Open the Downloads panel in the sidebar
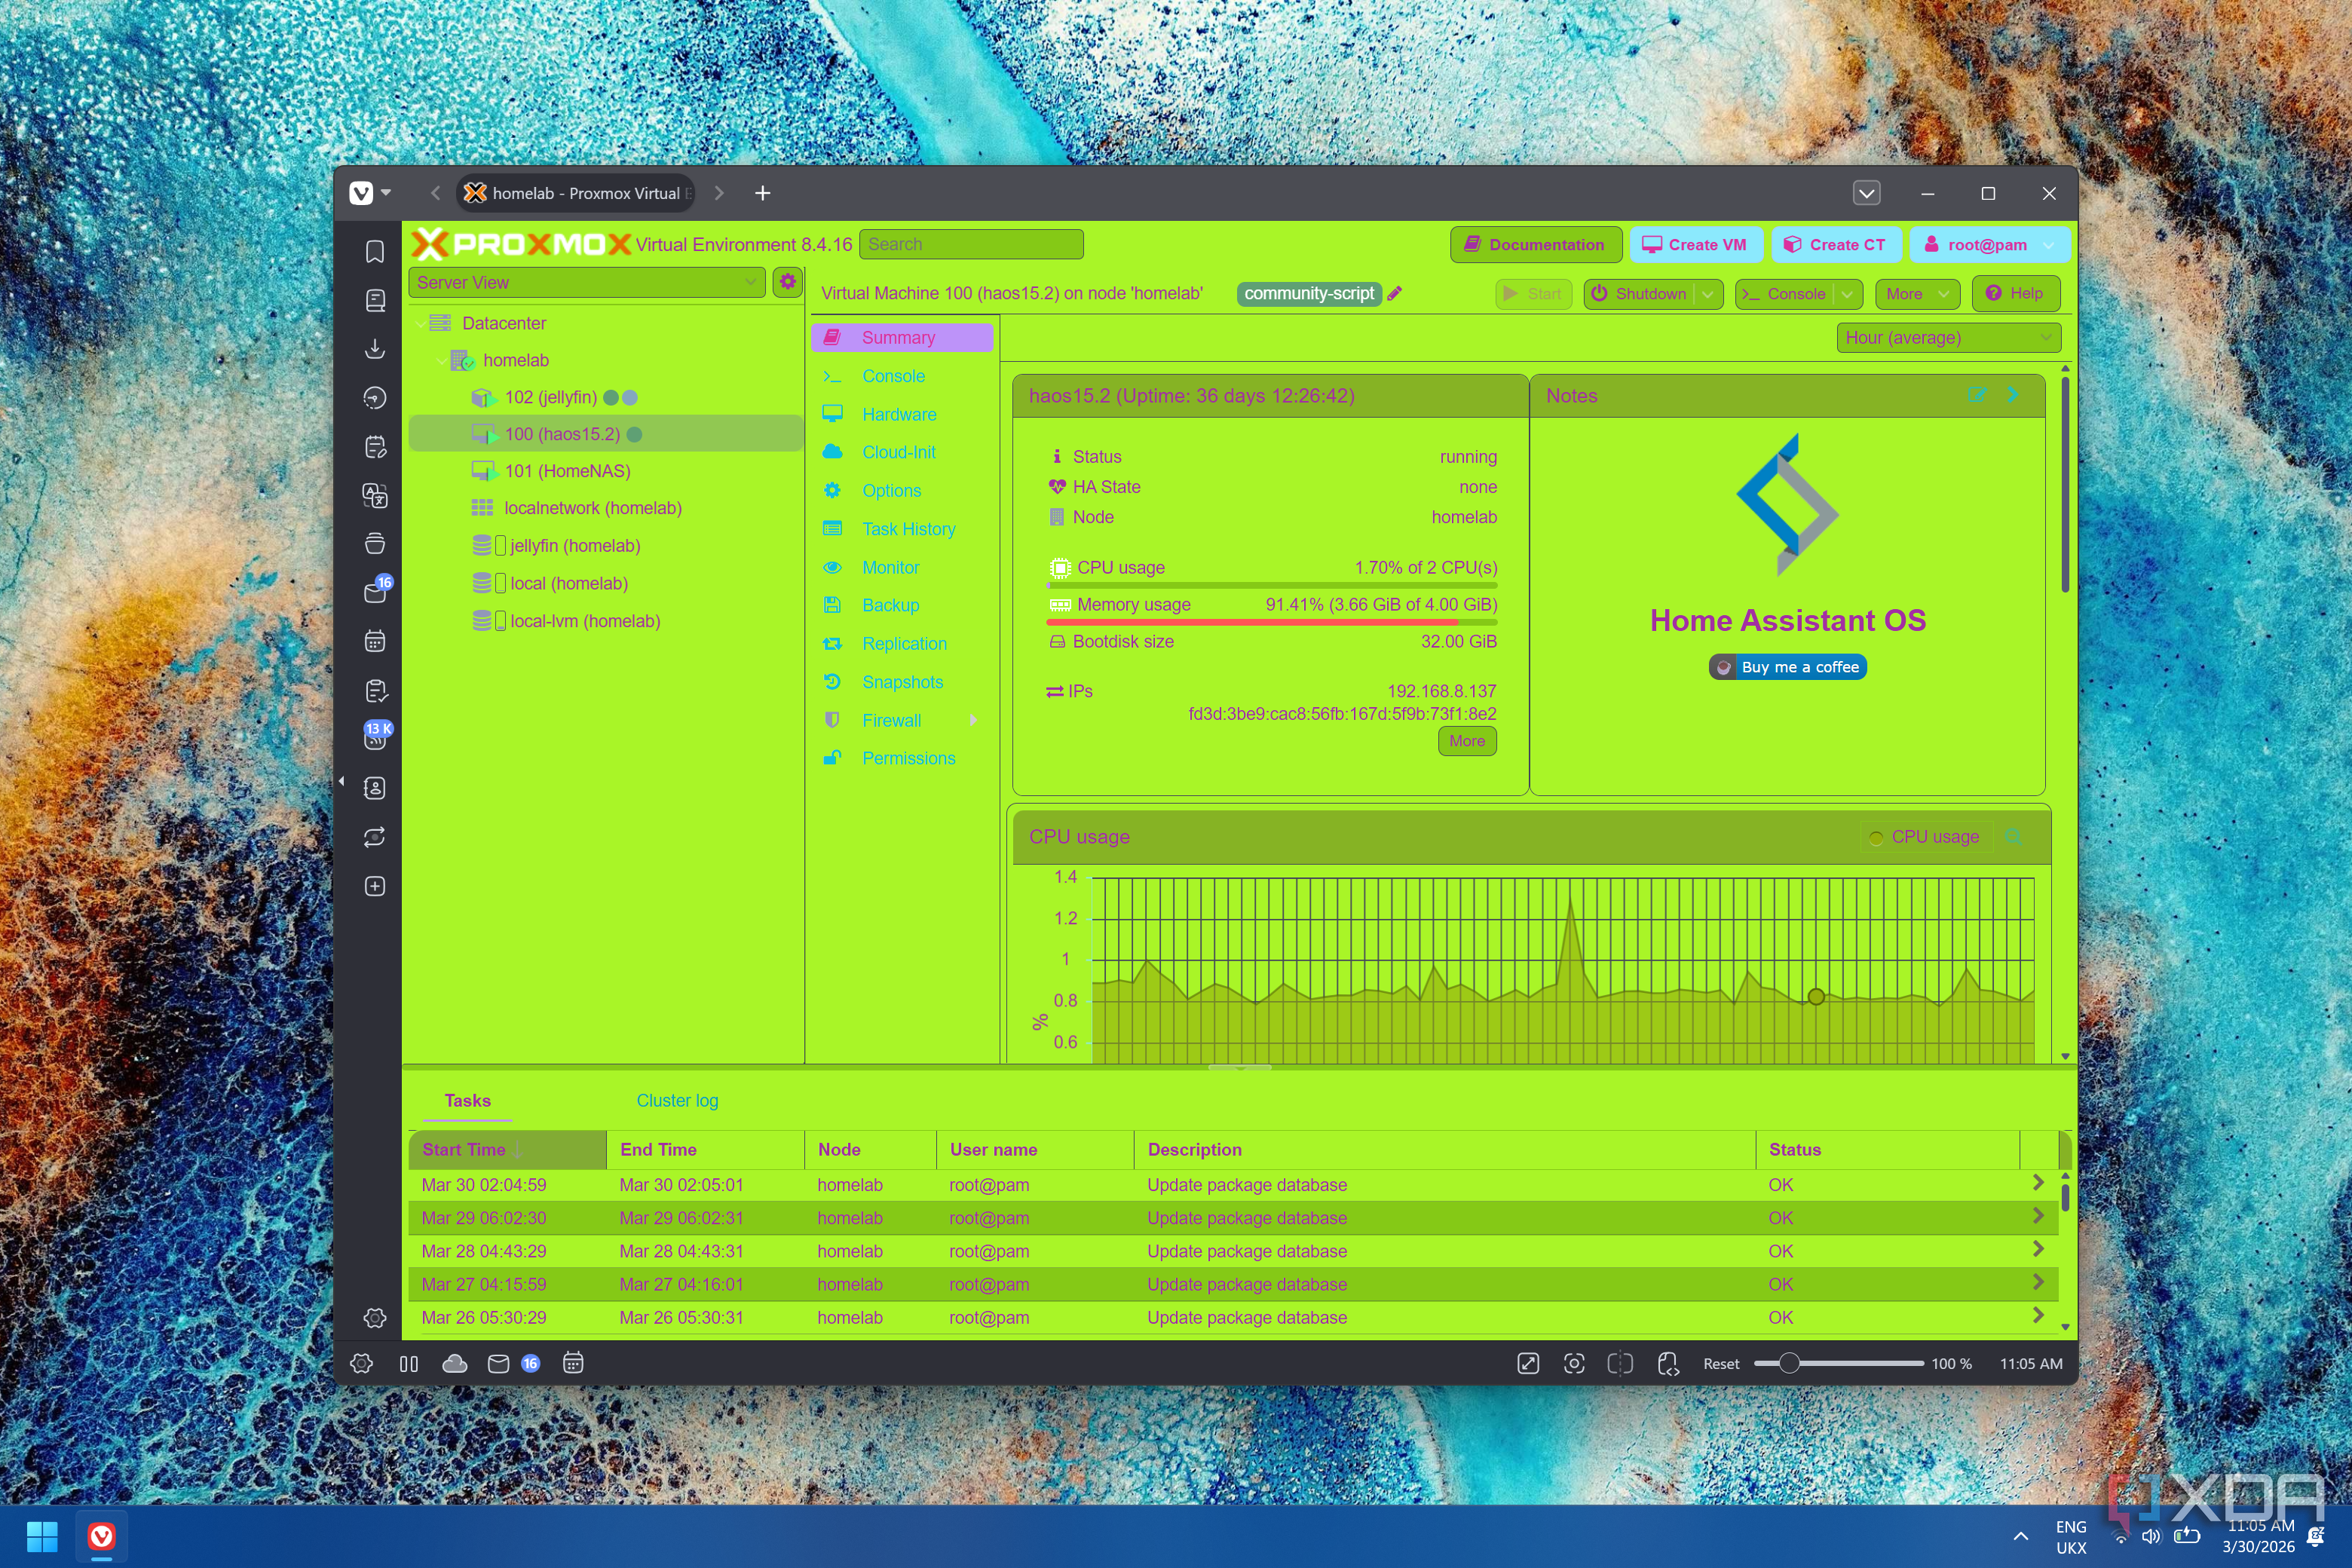 point(374,348)
